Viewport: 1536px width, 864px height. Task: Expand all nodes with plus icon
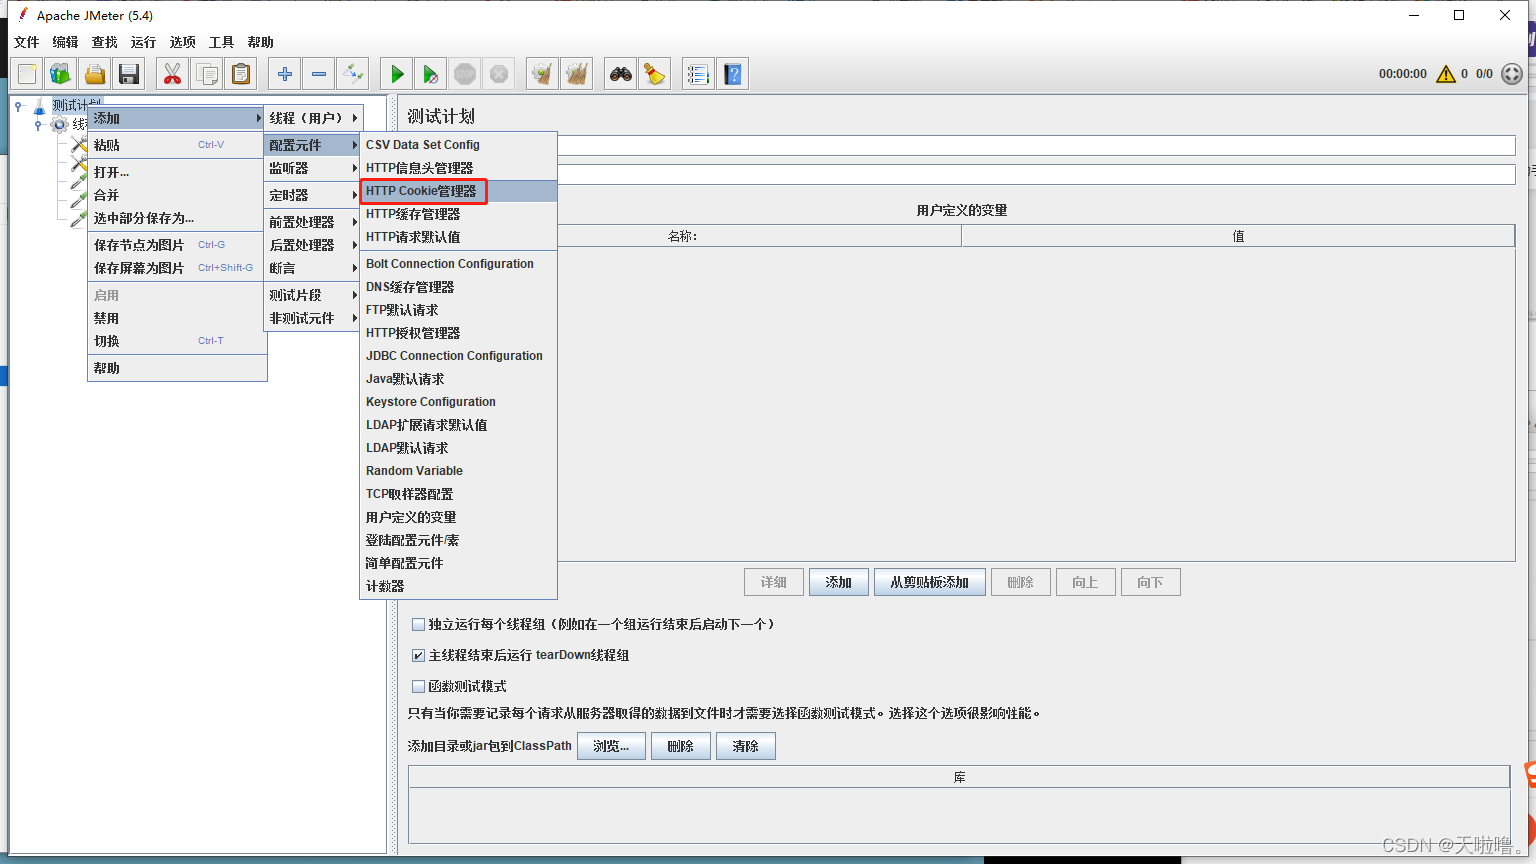[x=285, y=74]
